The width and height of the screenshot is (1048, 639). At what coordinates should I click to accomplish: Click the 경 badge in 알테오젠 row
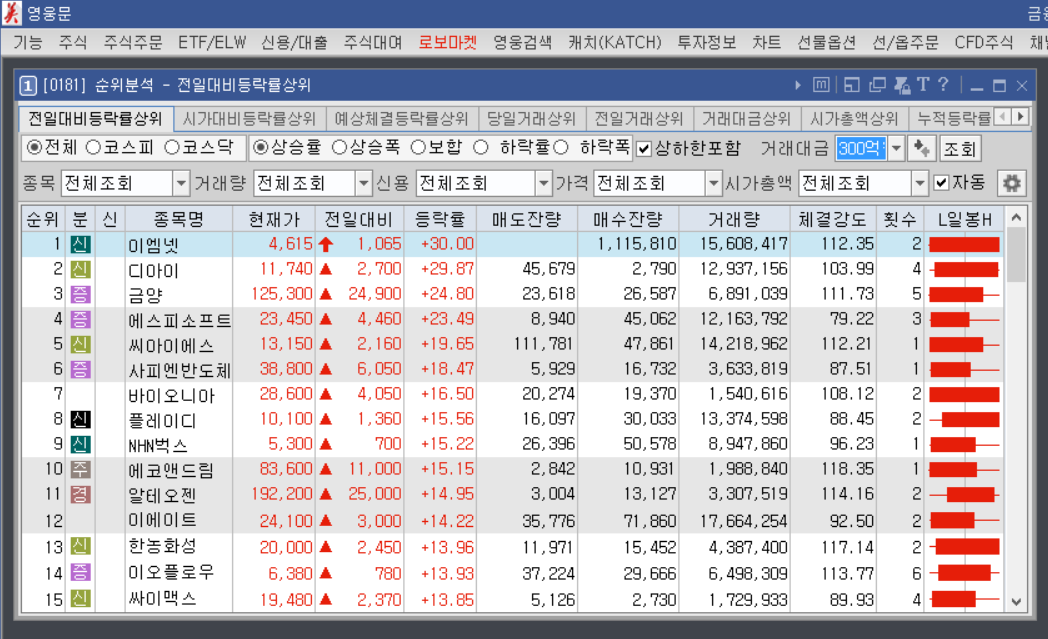(80, 495)
